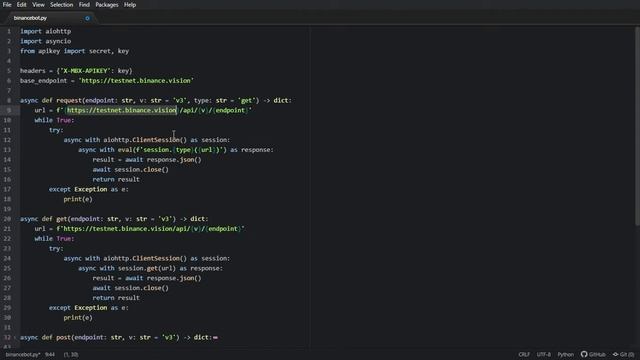
Task: Click 'aiohttp.ClientSession()' on line 12
Action: pyautogui.click(x=145, y=140)
